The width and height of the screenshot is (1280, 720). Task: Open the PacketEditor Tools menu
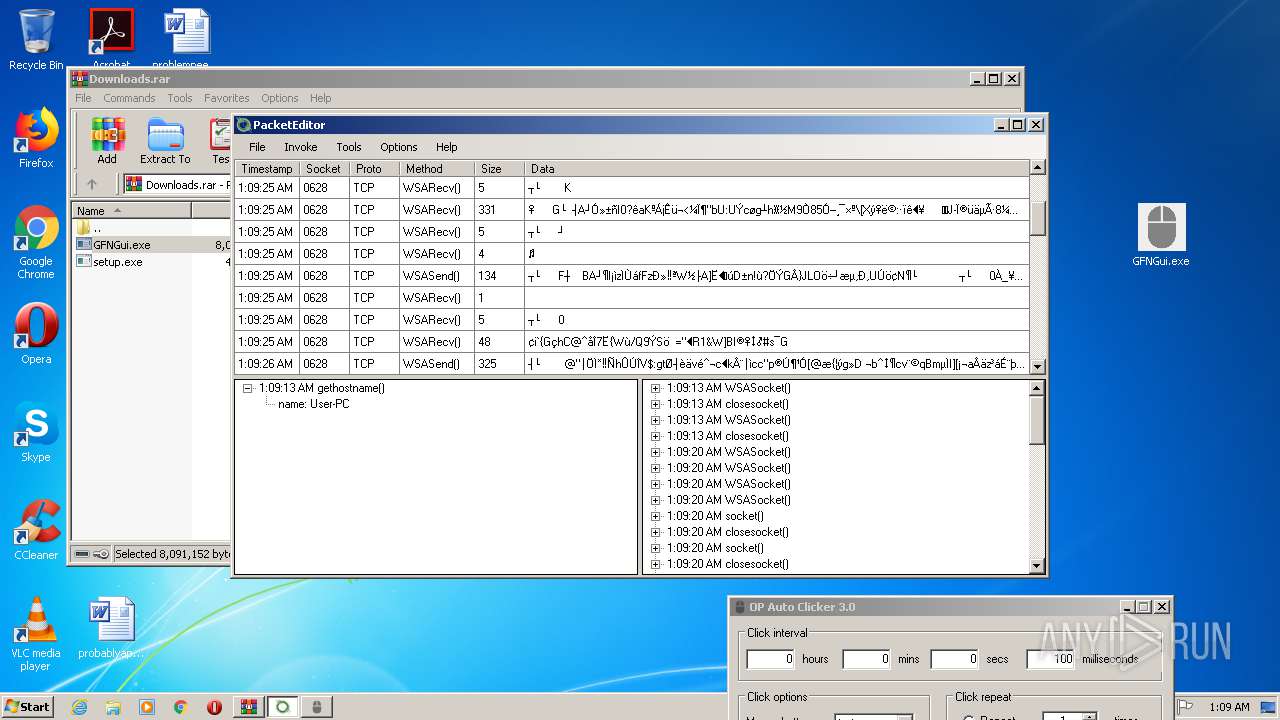point(349,147)
